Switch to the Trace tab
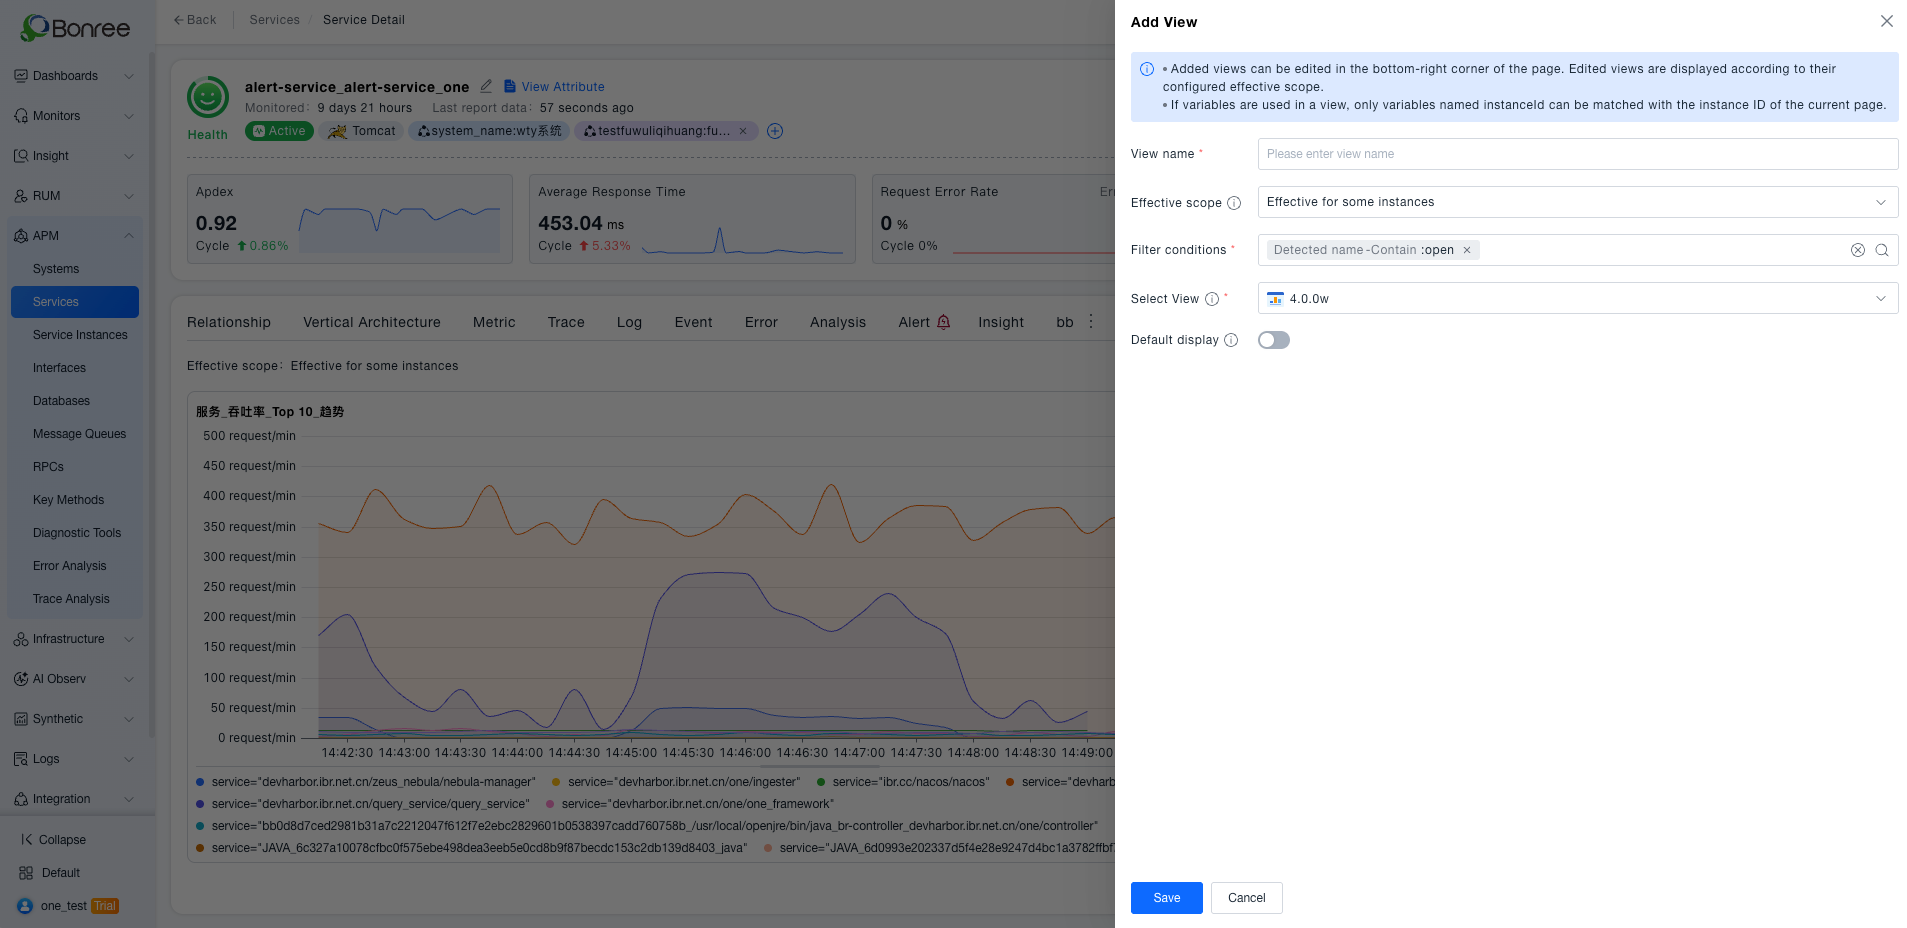This screenshot has width=1907, height=928. [566, 322]
